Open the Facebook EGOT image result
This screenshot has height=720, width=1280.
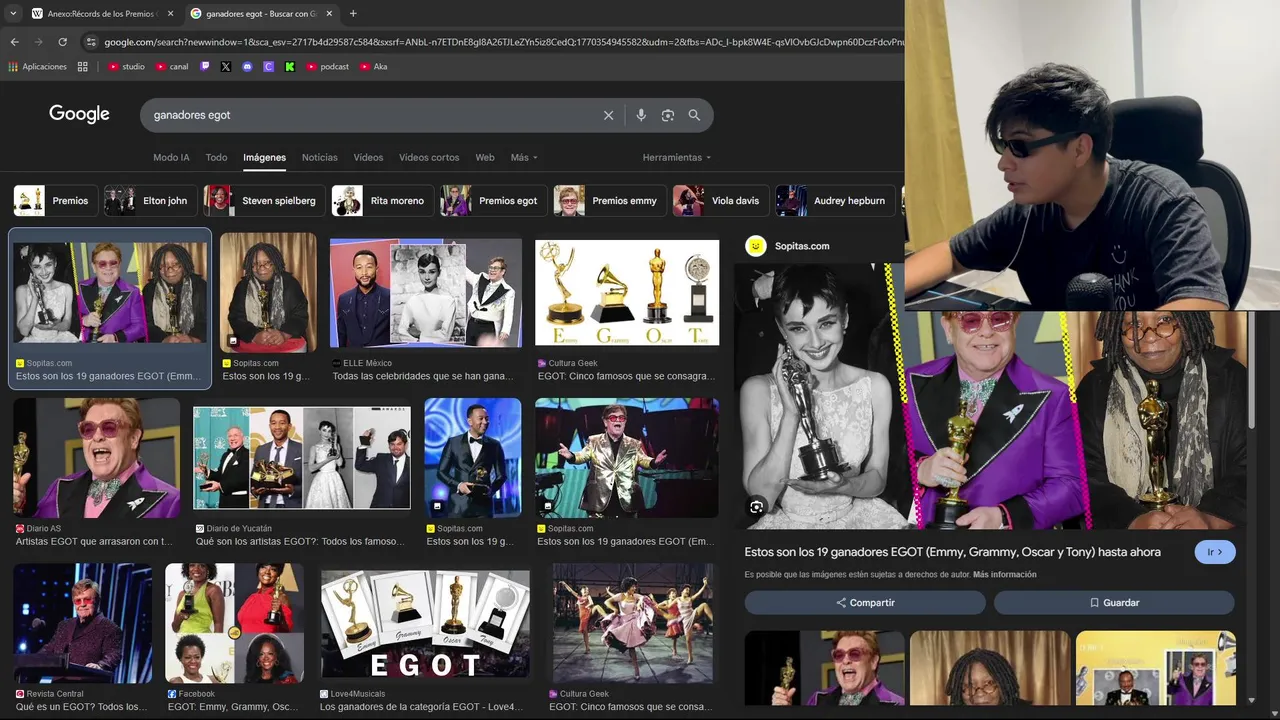(235, 623)
